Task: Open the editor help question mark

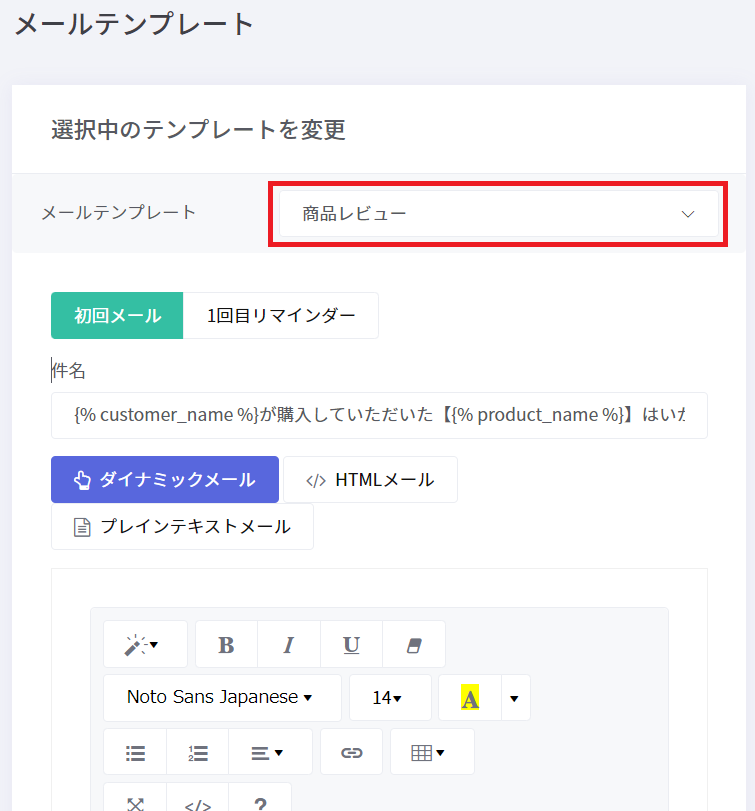Action: [260, 803]
